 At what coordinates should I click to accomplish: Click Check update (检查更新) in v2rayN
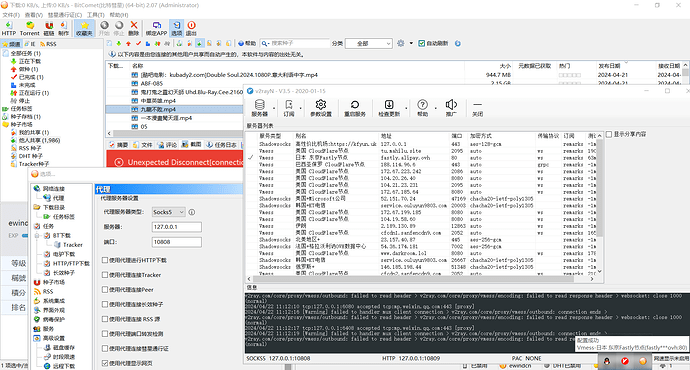(389, 108)
